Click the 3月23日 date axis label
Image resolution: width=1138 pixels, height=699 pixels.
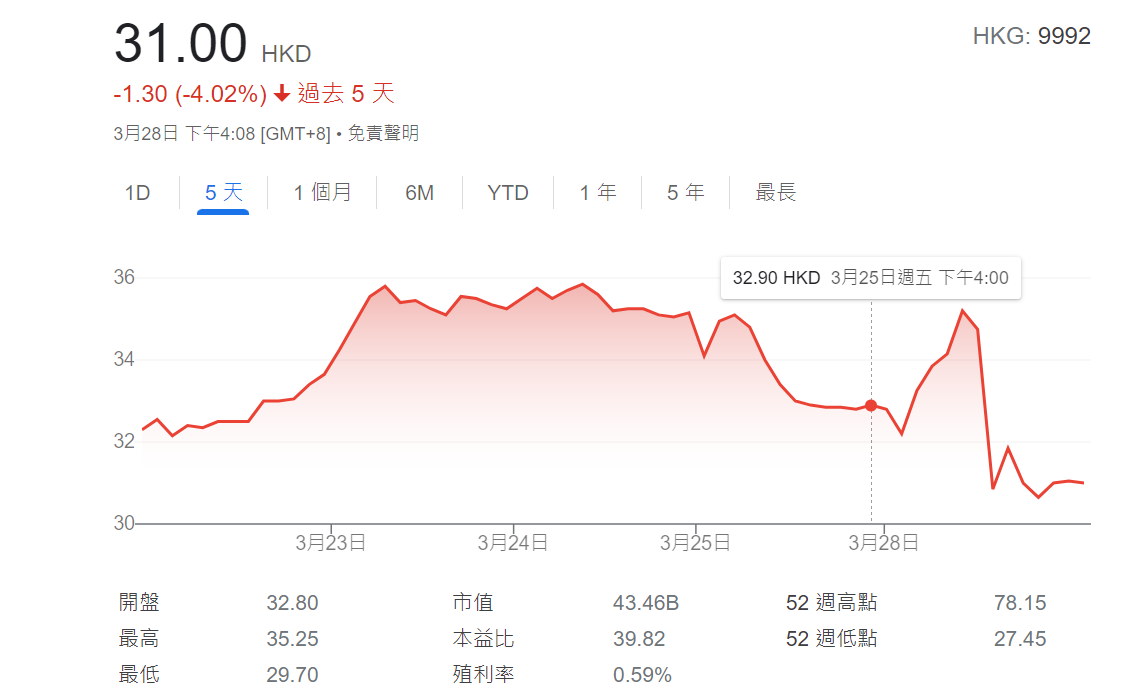point(330,543)
